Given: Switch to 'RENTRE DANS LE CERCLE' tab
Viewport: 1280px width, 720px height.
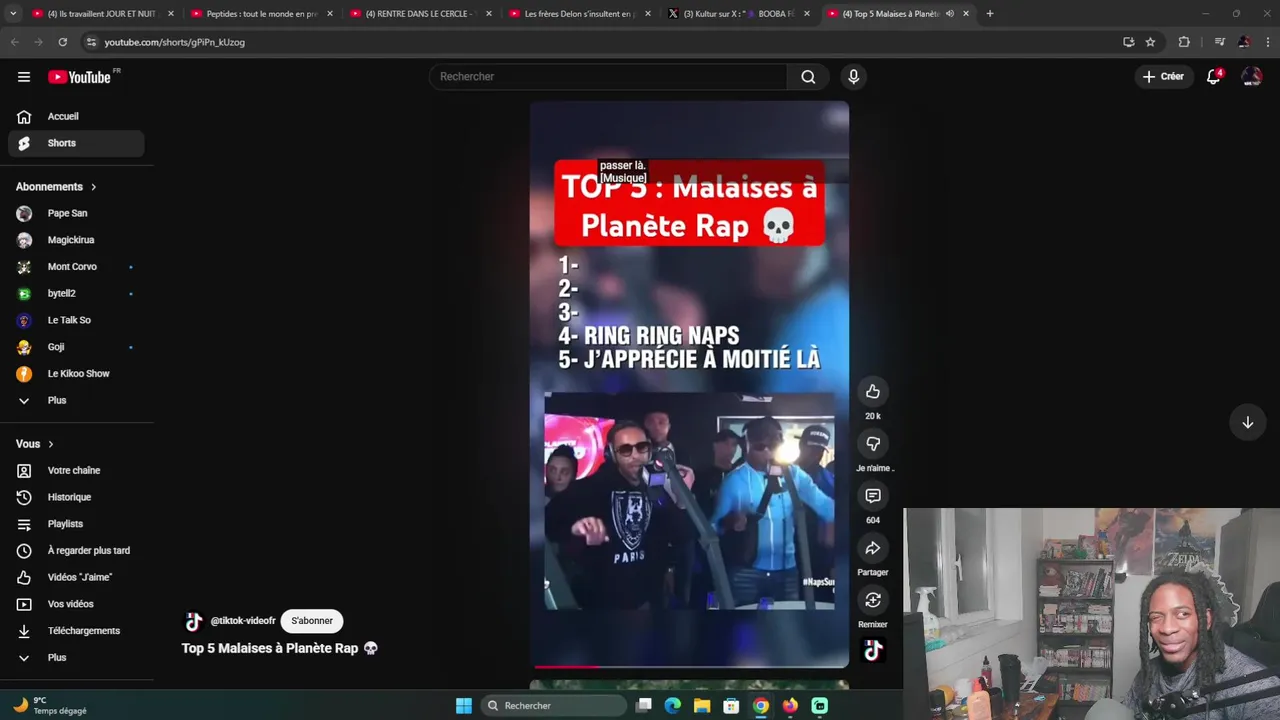Looking at the screenshot, I should pos(419,14).
